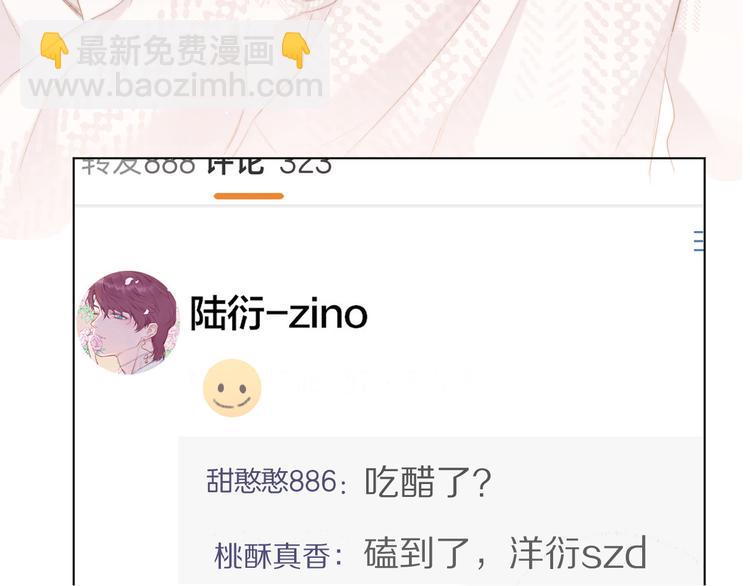This screenshot has width=750, height=586.
Task: Open the 甜憨憨886 commenter profile
Action: 272,481
